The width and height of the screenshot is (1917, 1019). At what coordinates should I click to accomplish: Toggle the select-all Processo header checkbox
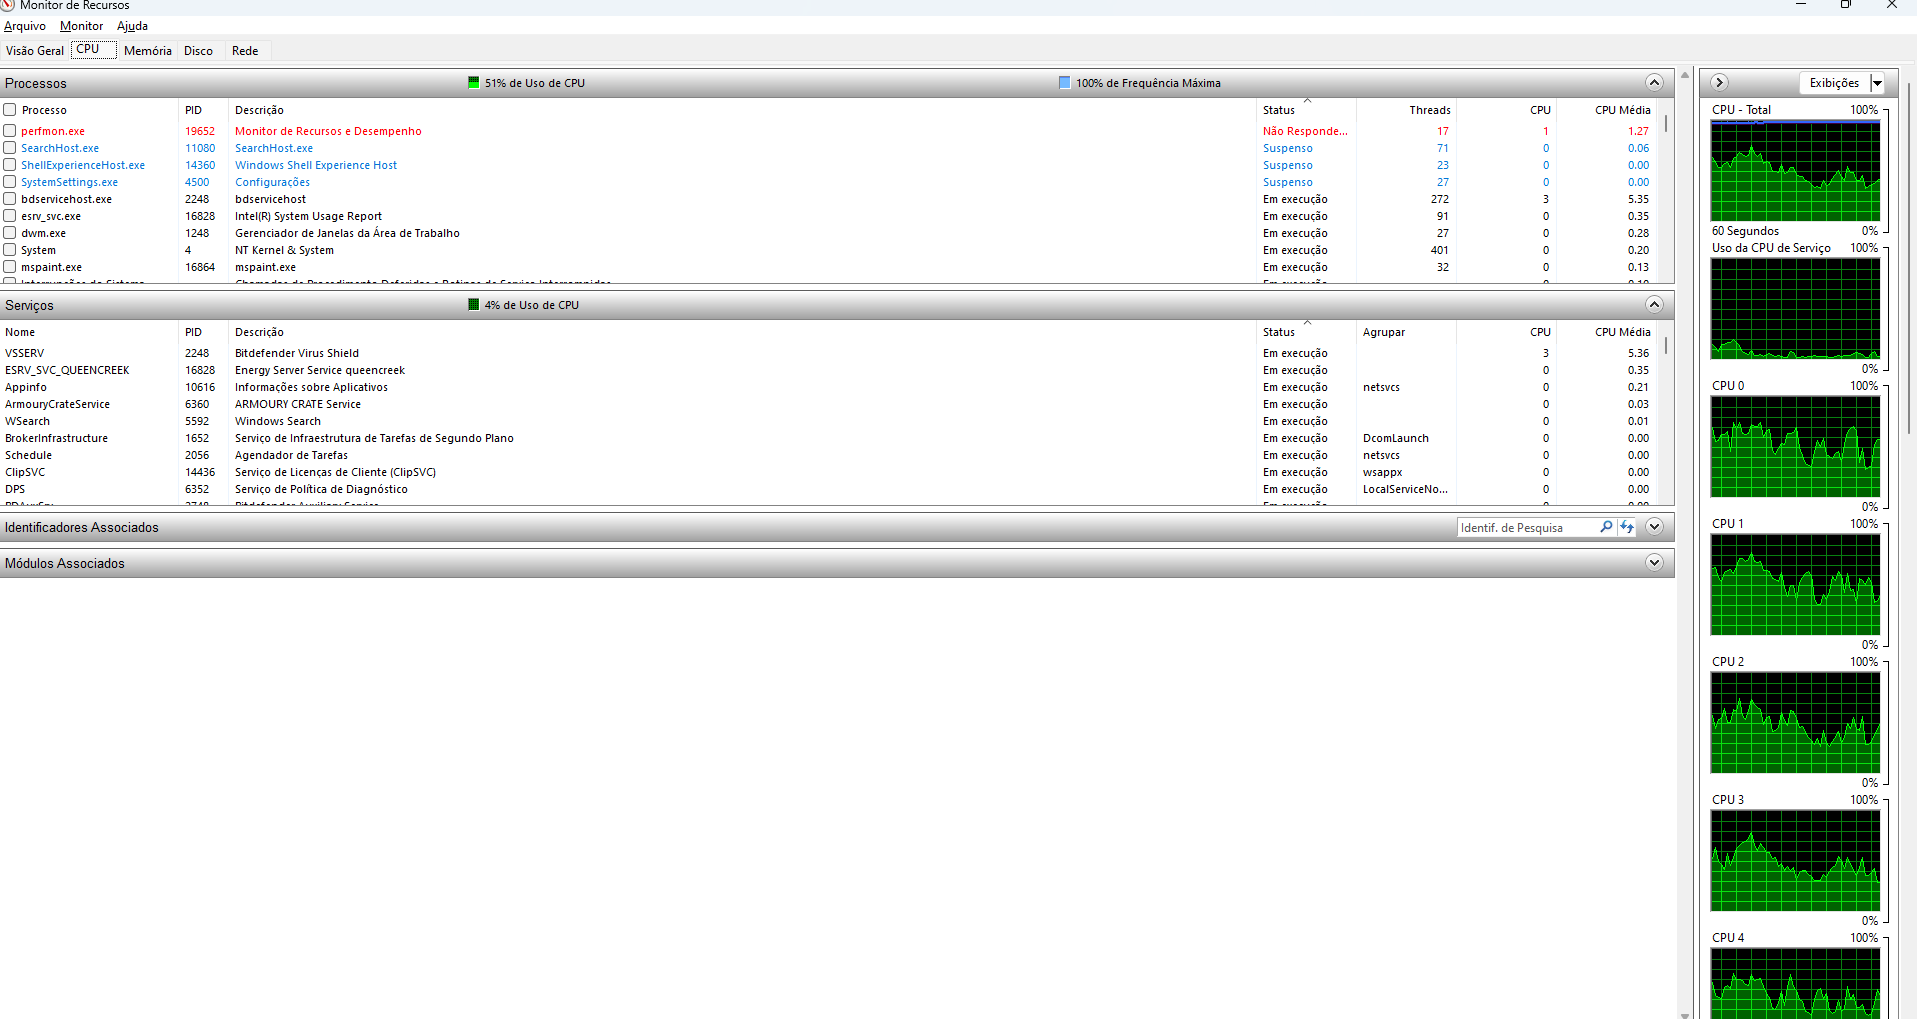(x=10, y=110)
